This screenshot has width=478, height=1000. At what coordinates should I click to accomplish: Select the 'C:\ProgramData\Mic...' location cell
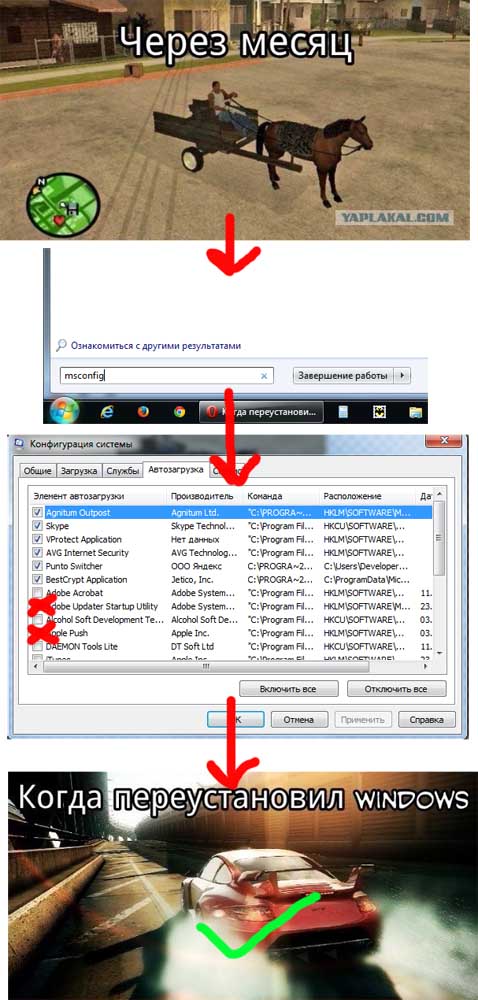pyautogui.click(x=365, y=580)
